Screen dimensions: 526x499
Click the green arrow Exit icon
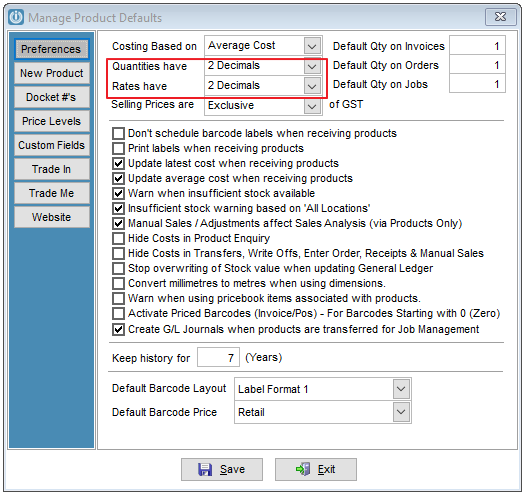coord(303,469)
